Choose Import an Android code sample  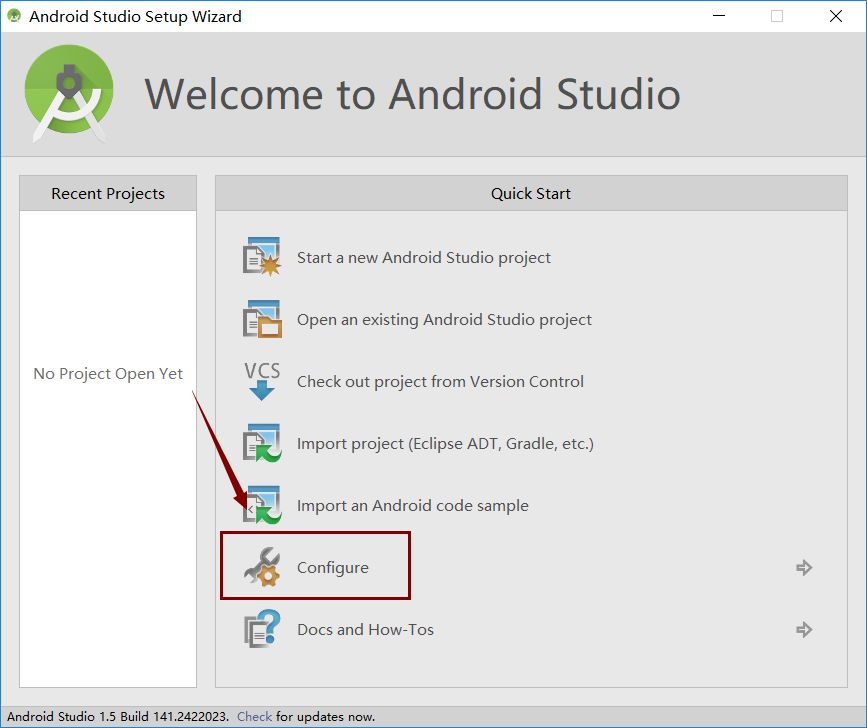point(412,505)
